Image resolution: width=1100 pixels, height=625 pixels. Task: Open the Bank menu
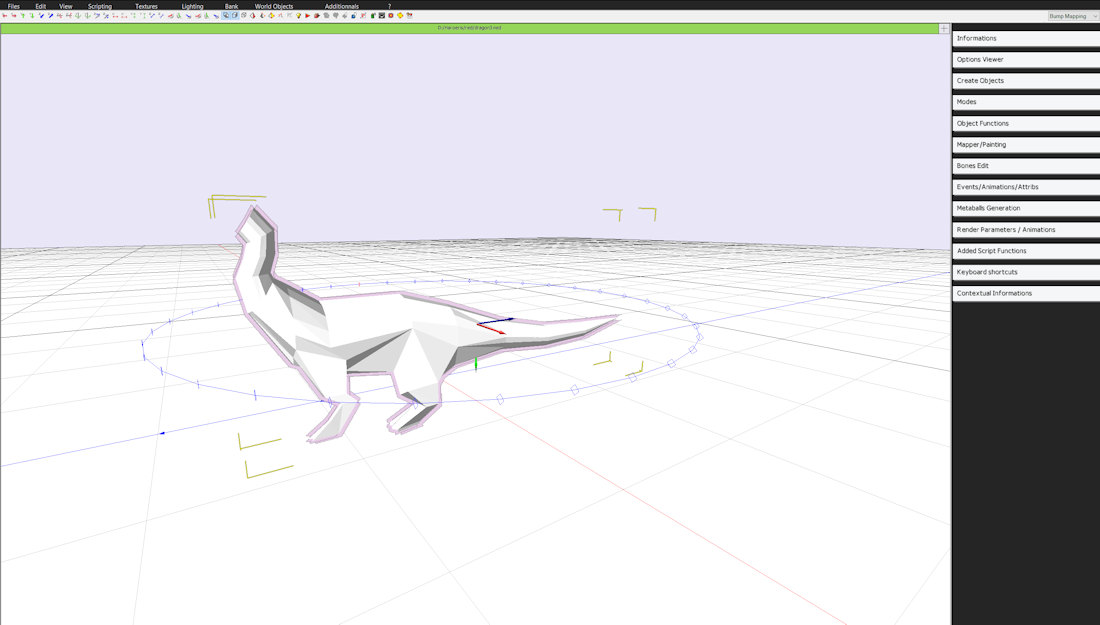[232, 6]
